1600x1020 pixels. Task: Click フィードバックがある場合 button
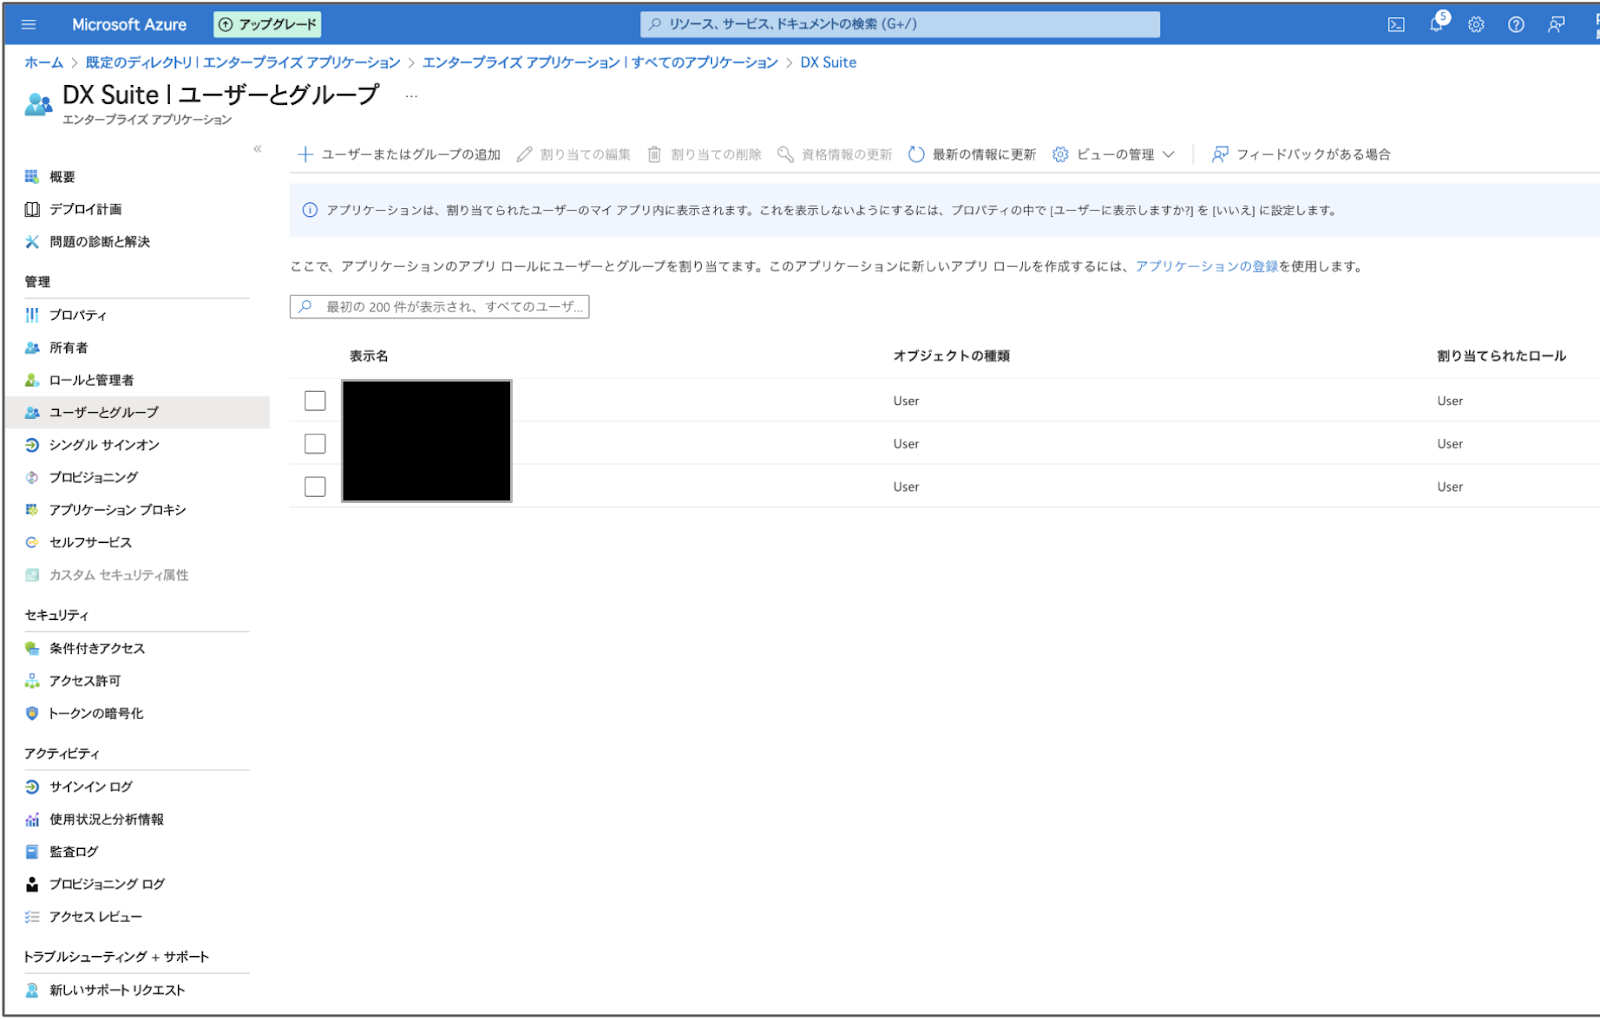pos(1301,154)
